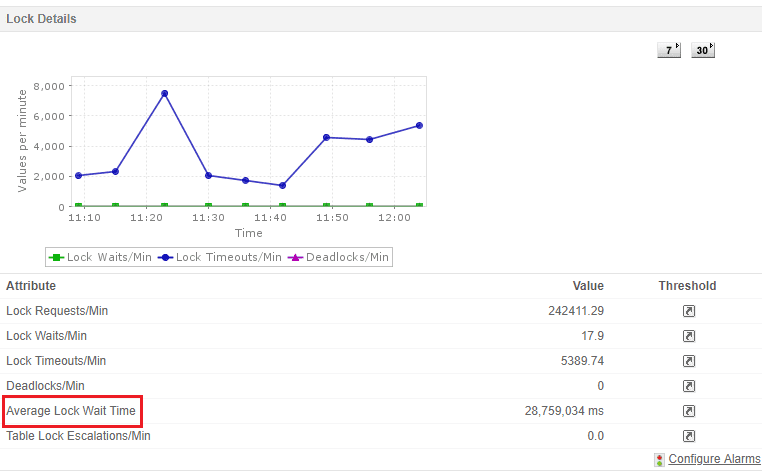Open the 7-day history report icon
762x472 pixels.
[x=668, y=50]
